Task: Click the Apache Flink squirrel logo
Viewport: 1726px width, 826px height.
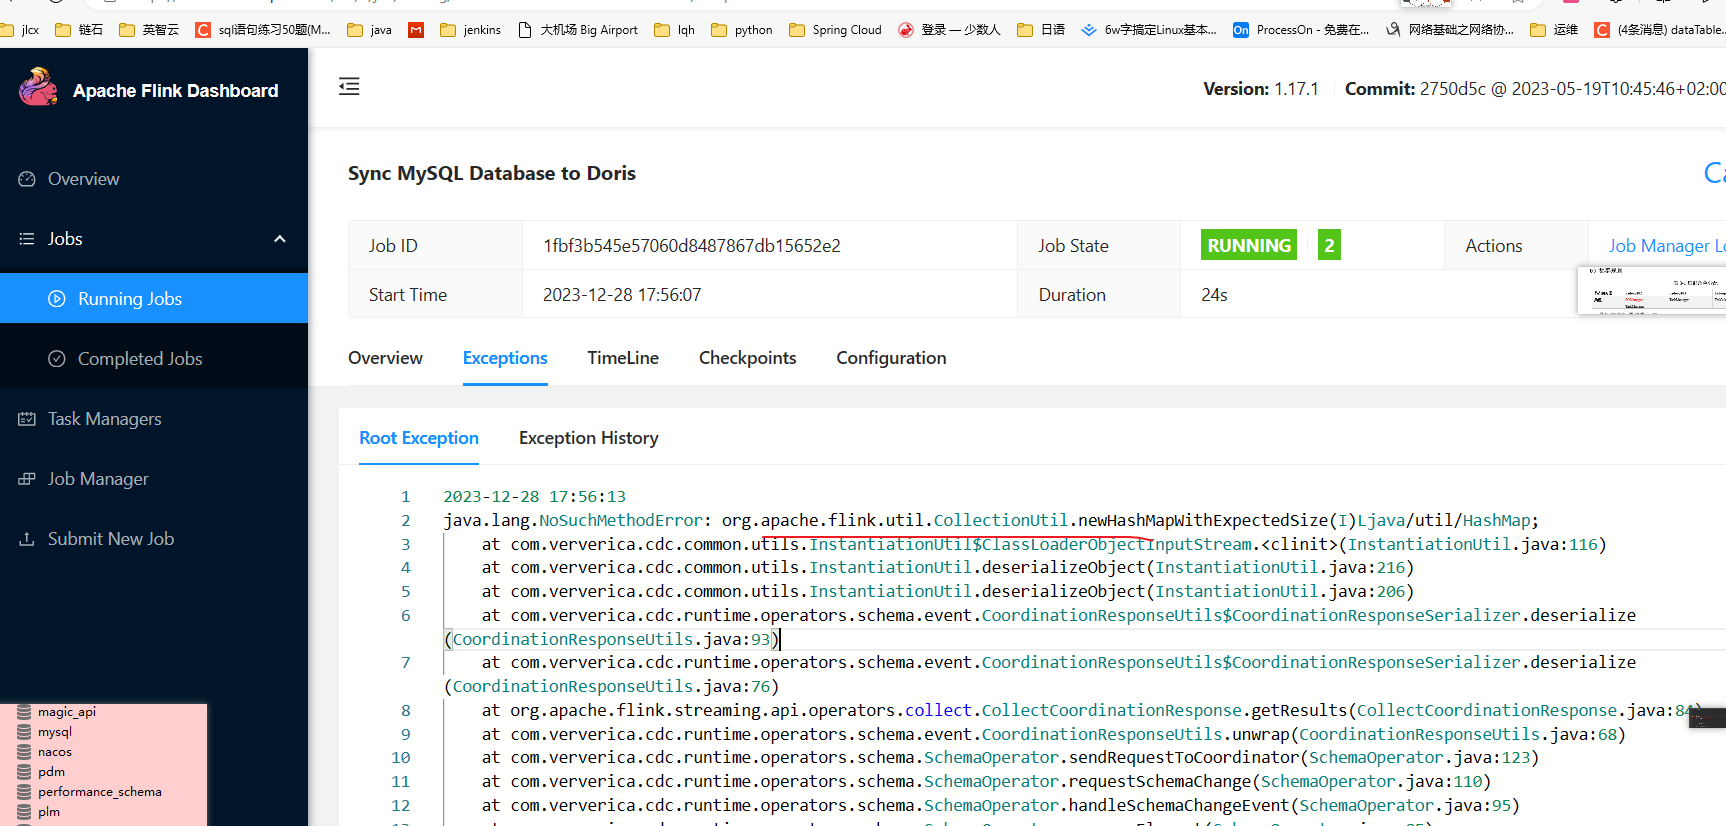Action: (38, 87)
